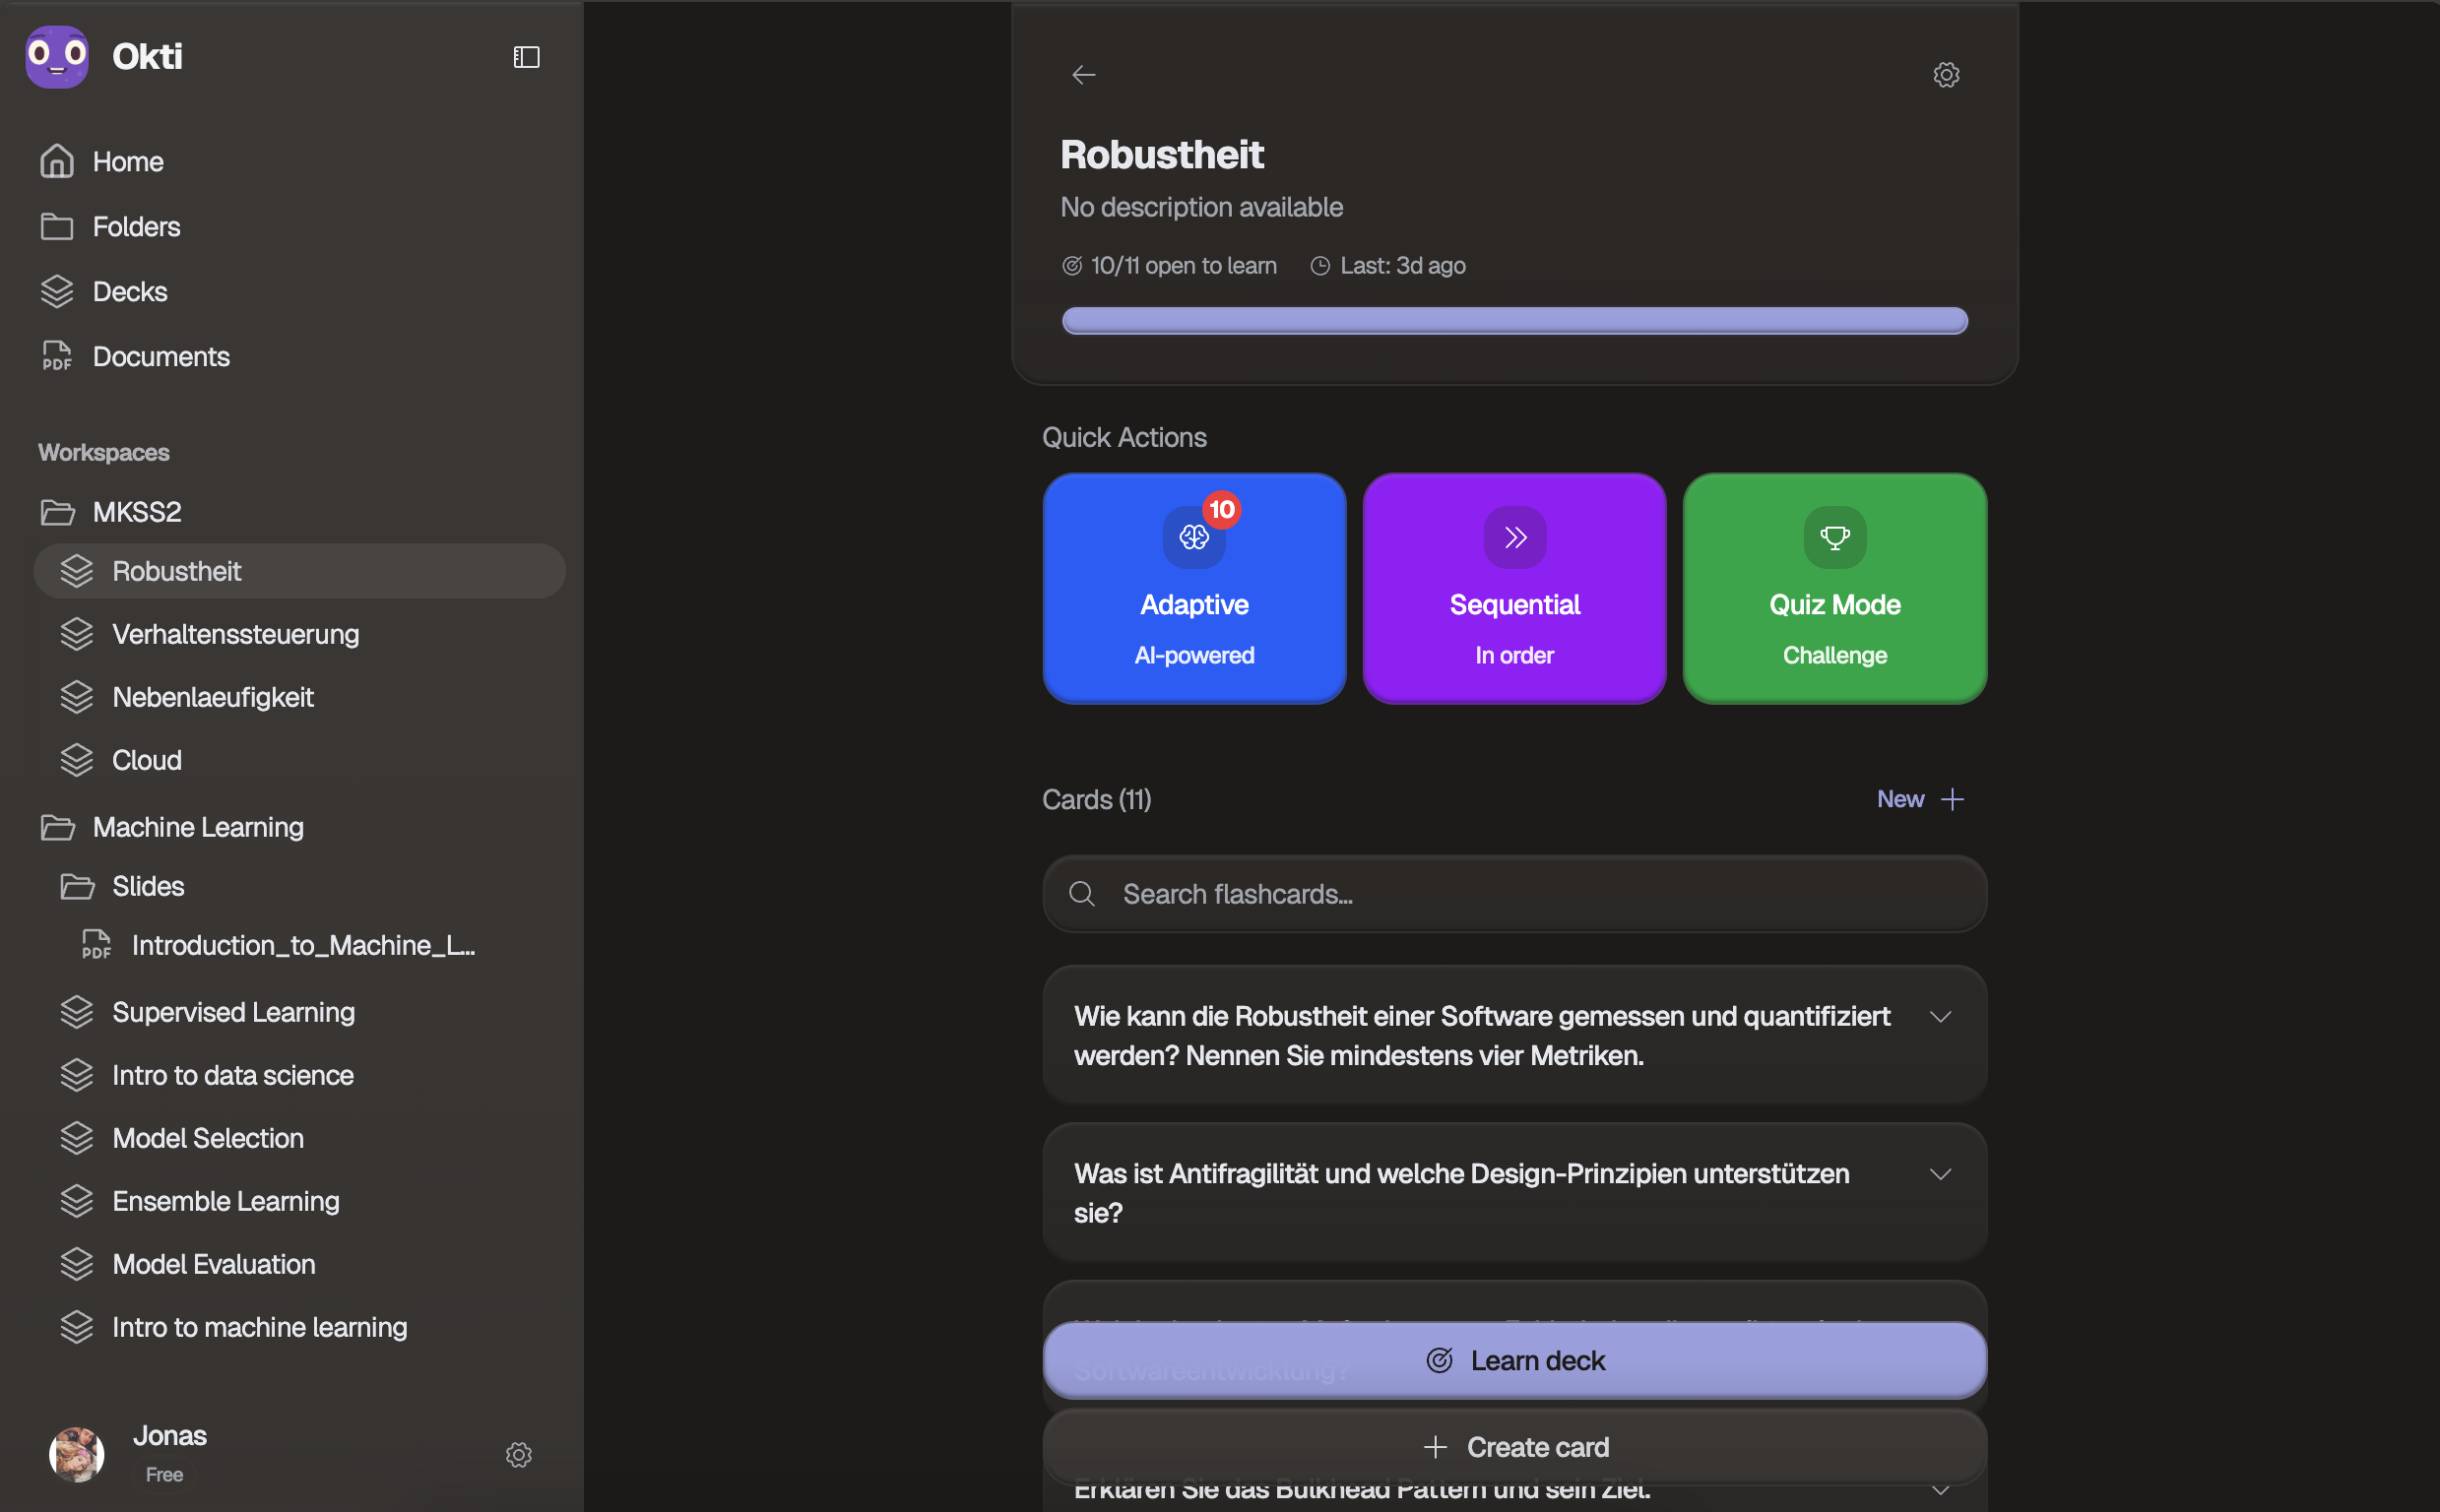Click the plus icon next to New
The width and height of the screenshot is (2440, 1512).
[1952, 799]
